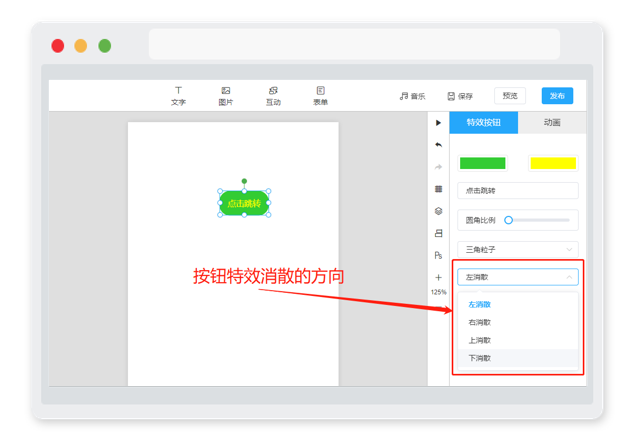Screen dimensions: 640x440
Task: Adjust the 圆角比例 slider handle
Action: click(509, 220)
